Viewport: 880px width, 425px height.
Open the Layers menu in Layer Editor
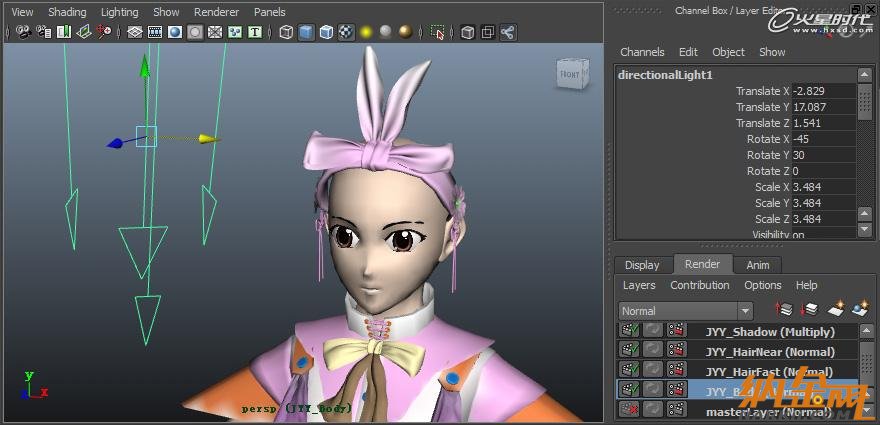pyautogui.click(x=639, y=285)
